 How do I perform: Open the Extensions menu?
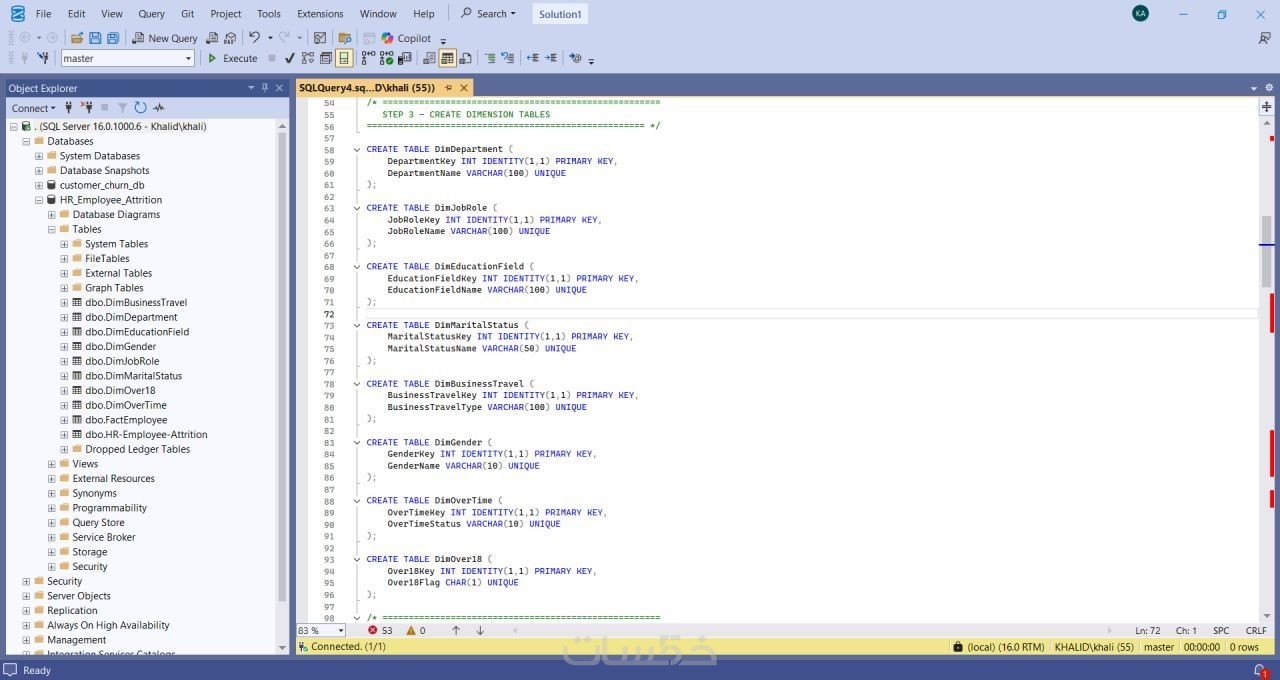coord(320,14)
